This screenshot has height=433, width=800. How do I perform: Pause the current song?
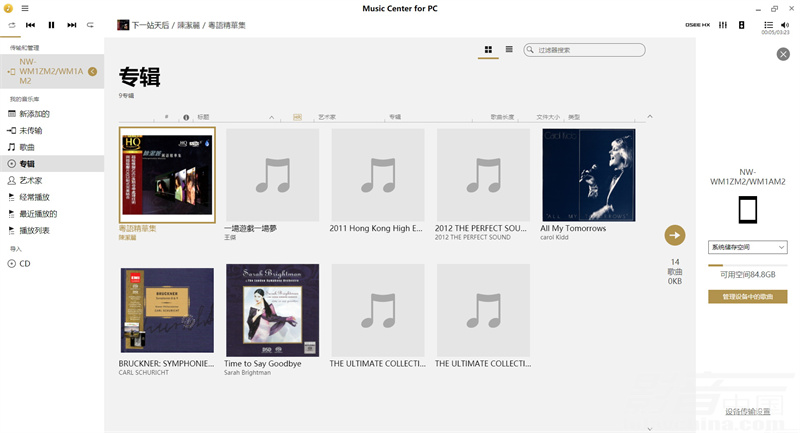[51, 24]
